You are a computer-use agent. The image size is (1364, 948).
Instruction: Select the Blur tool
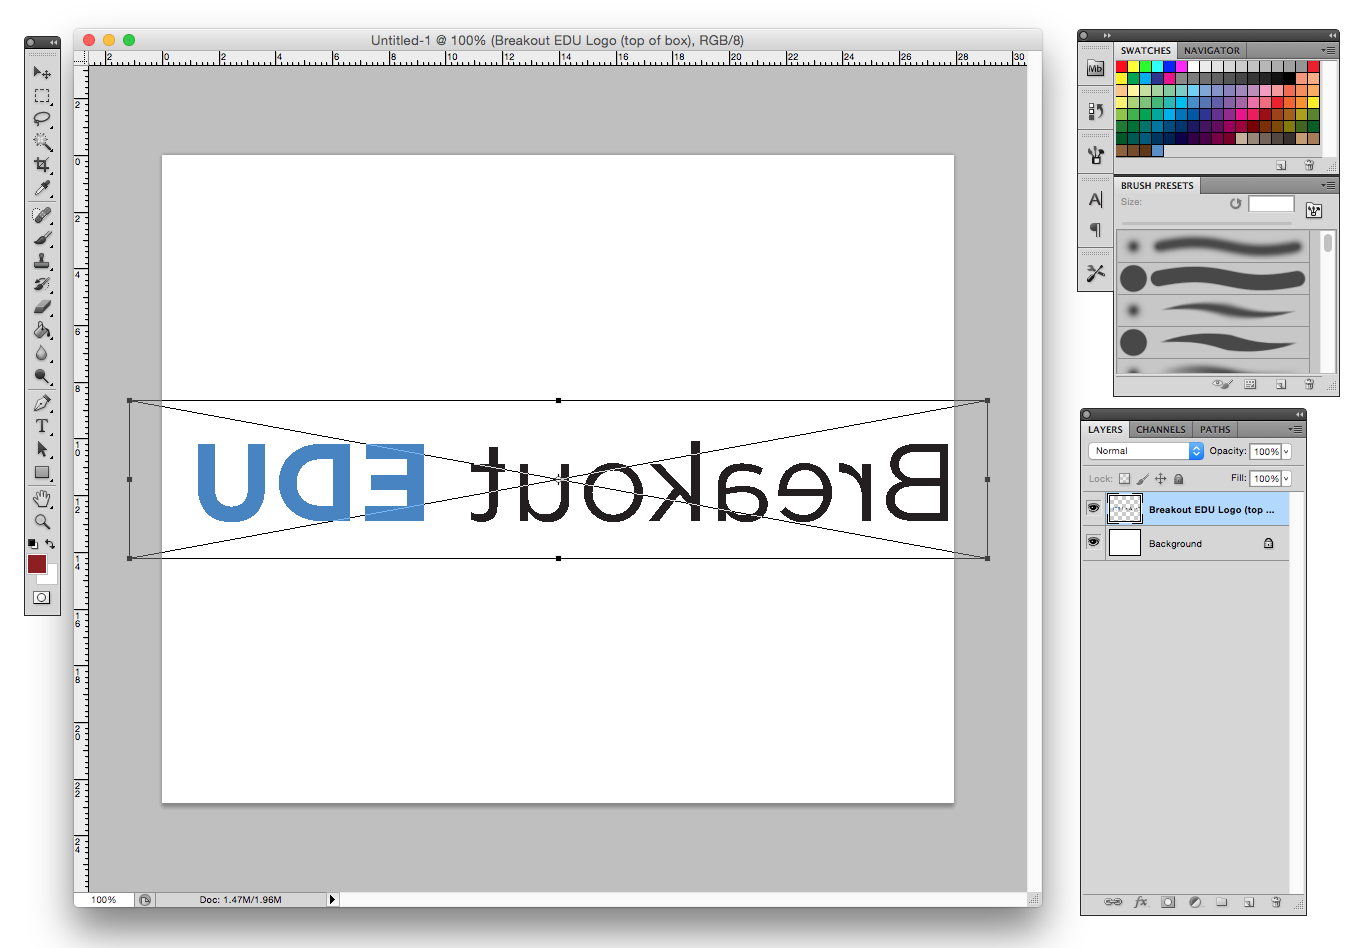point(41,353)
